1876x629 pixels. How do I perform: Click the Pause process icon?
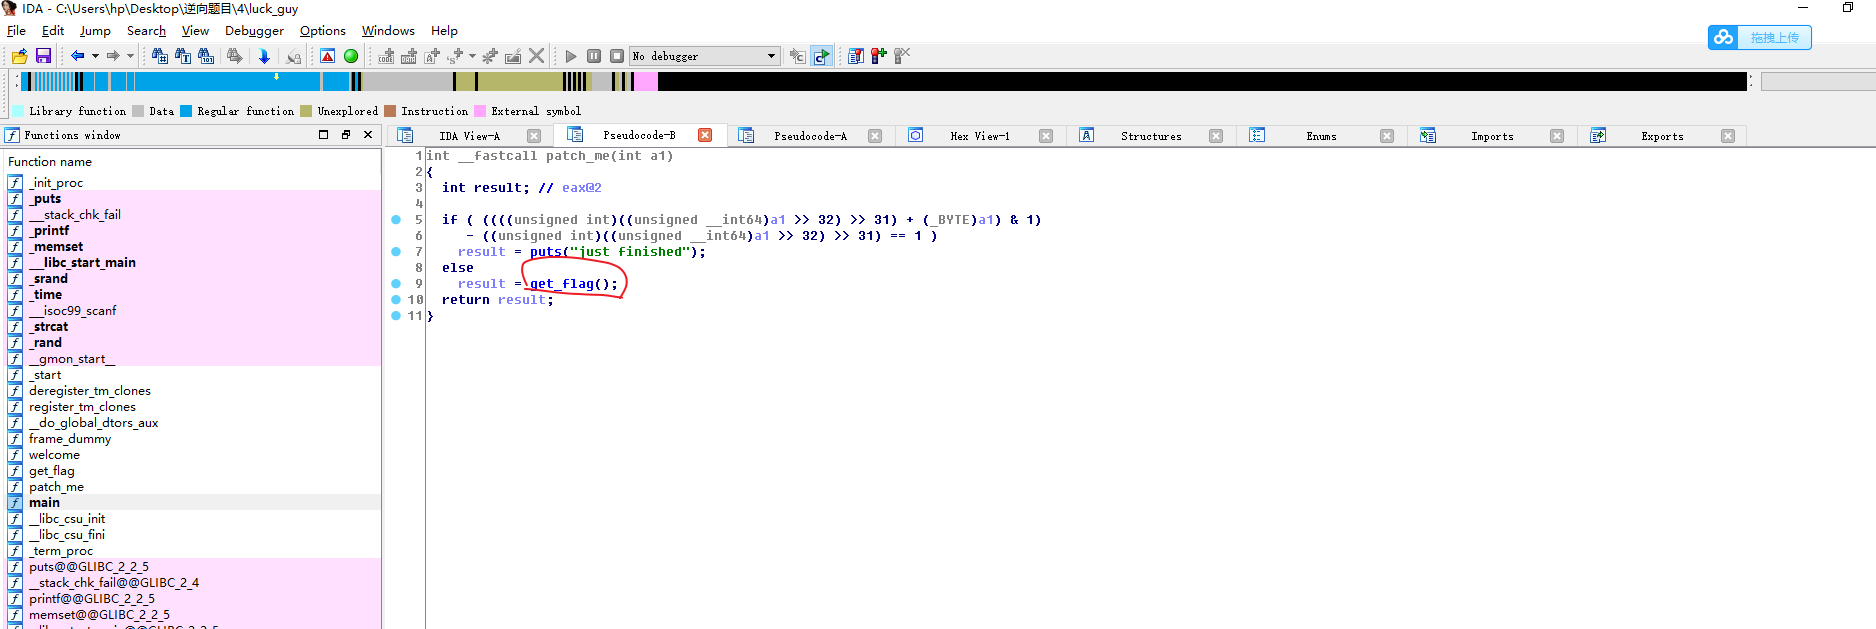pos(594,56)
